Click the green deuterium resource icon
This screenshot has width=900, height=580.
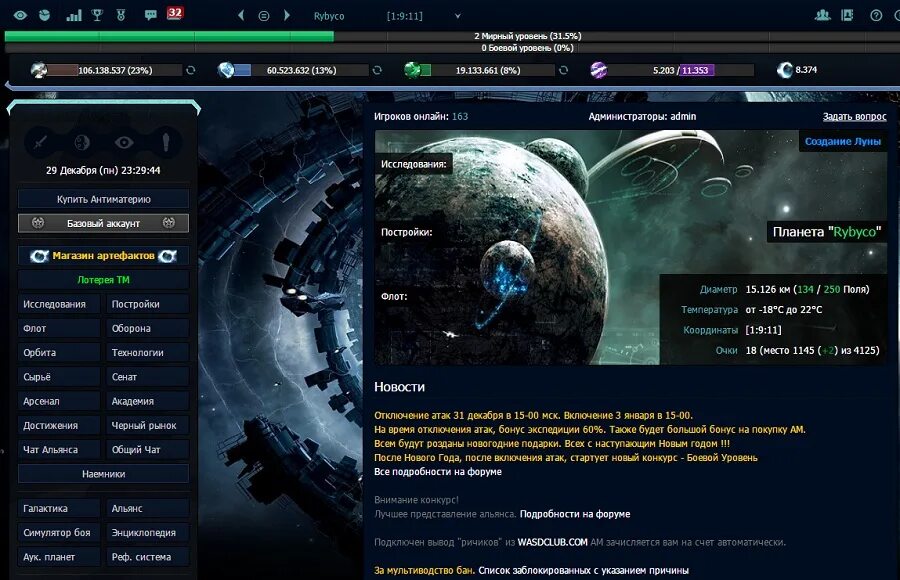(x=412, y=70)
